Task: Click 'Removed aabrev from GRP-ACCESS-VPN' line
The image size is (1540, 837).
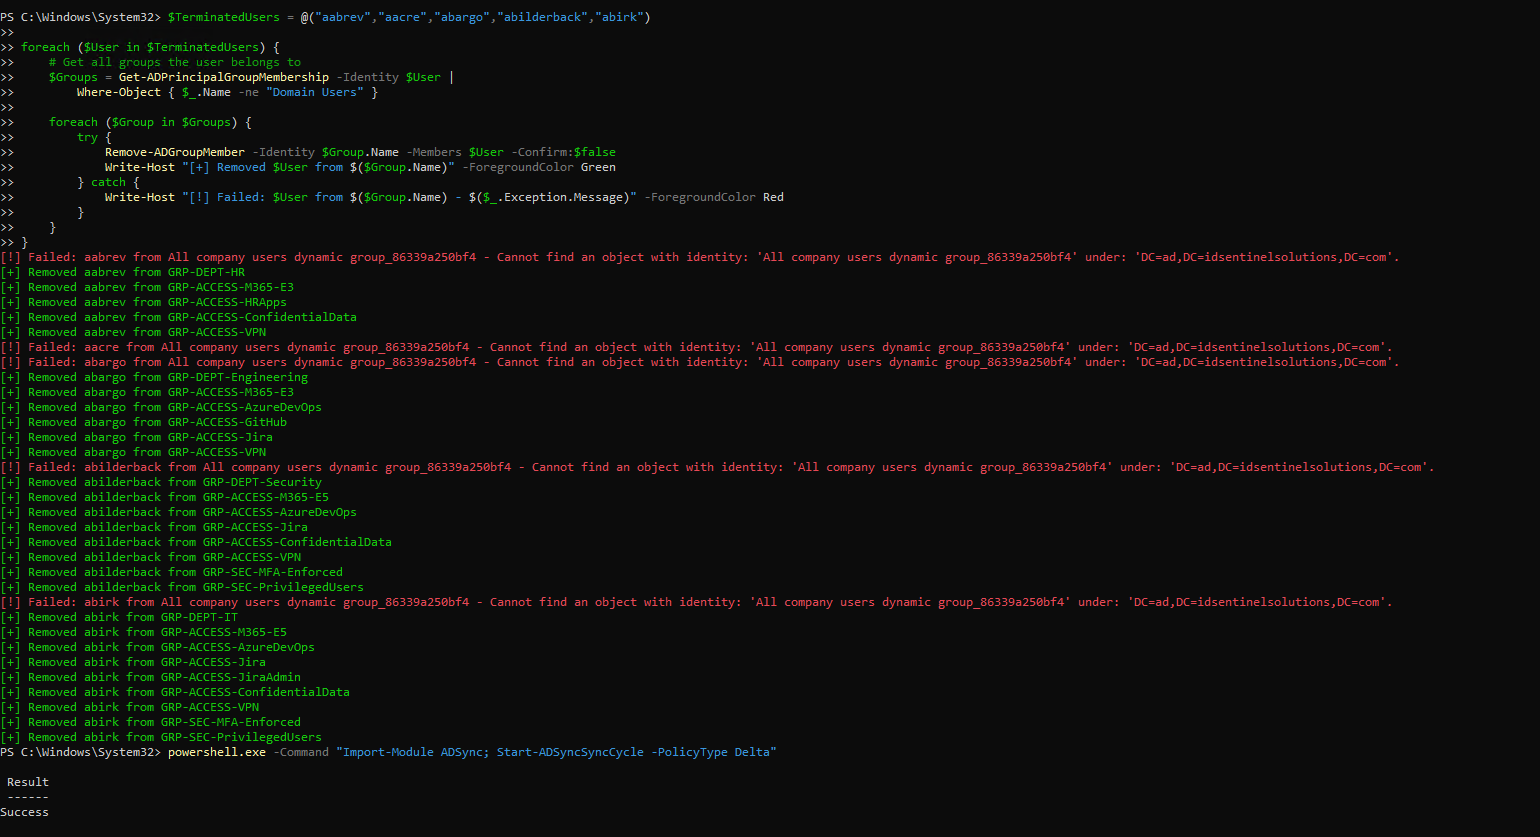Action: (x=133, y=332)
